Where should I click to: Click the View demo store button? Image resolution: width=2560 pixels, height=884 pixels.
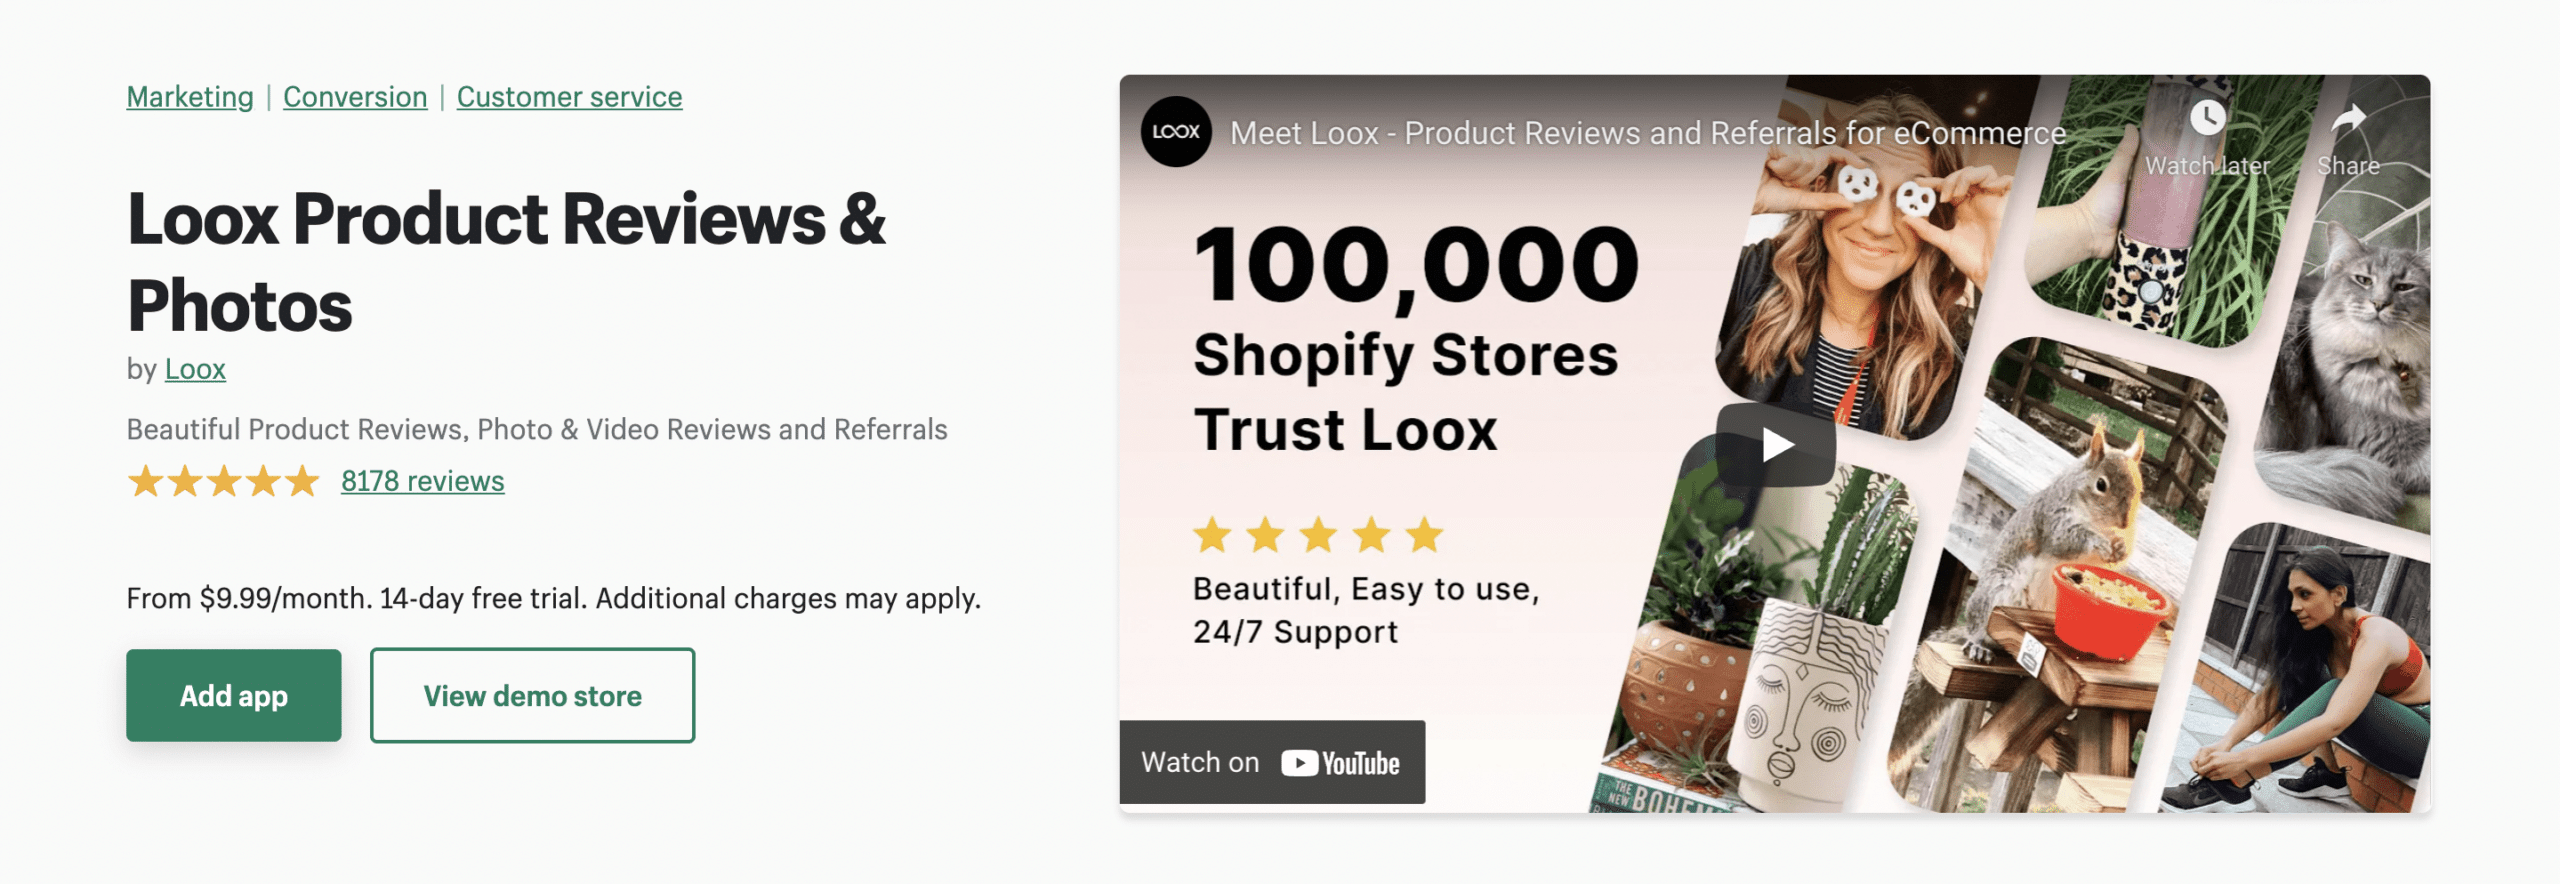(532, 695)
